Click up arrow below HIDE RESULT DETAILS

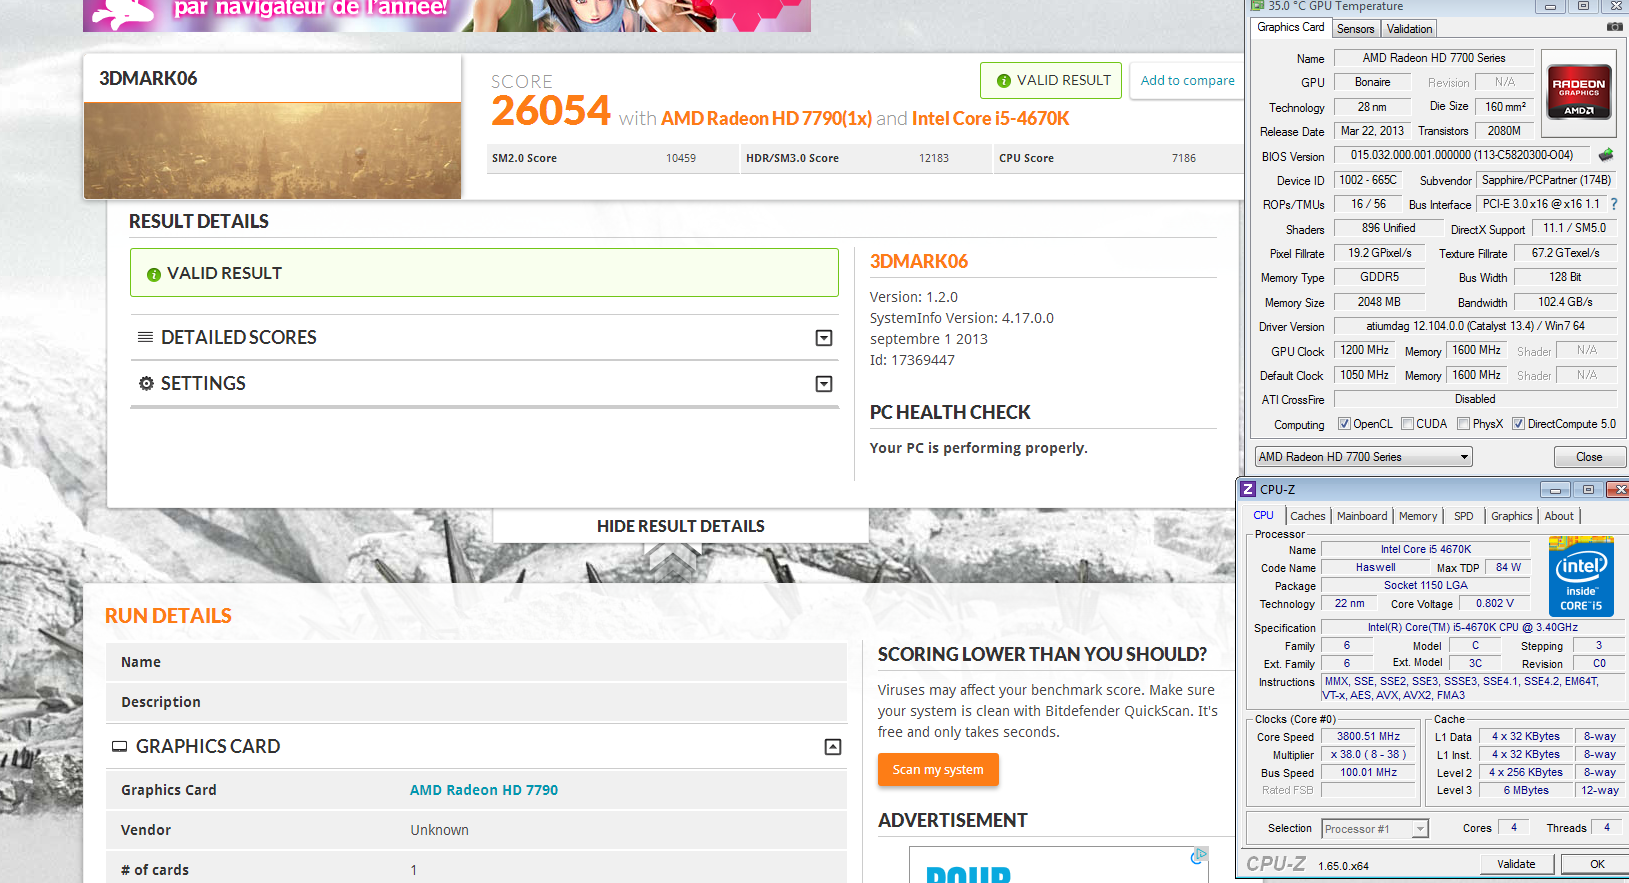pyautogui.click(x=672, y=558)
